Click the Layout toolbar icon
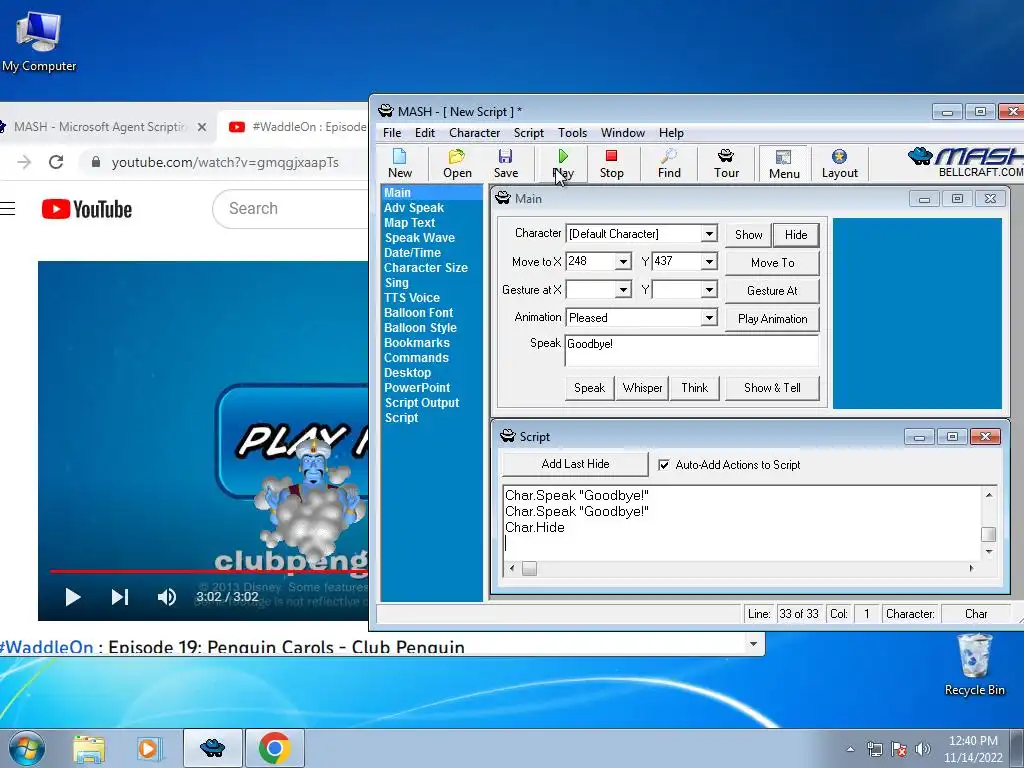Viewport: 1024px width, 768px height. tap(839, 163)
